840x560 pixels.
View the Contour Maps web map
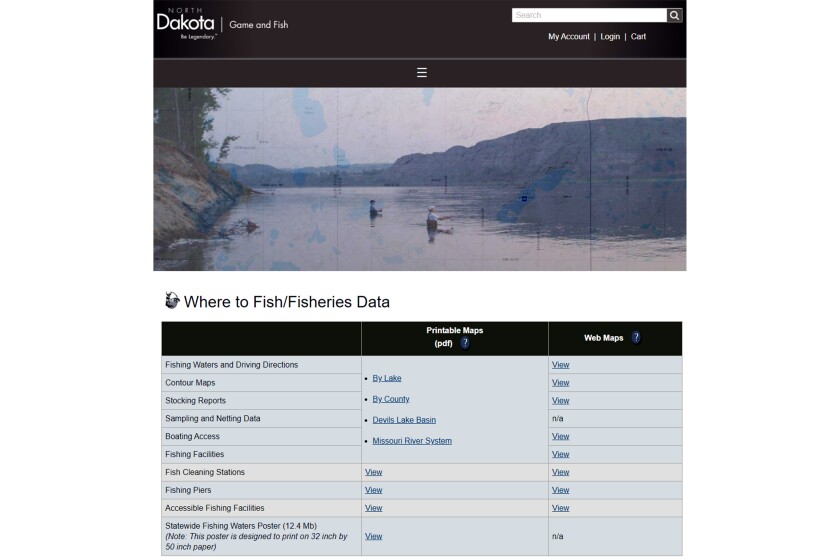(x=560, y=383)
